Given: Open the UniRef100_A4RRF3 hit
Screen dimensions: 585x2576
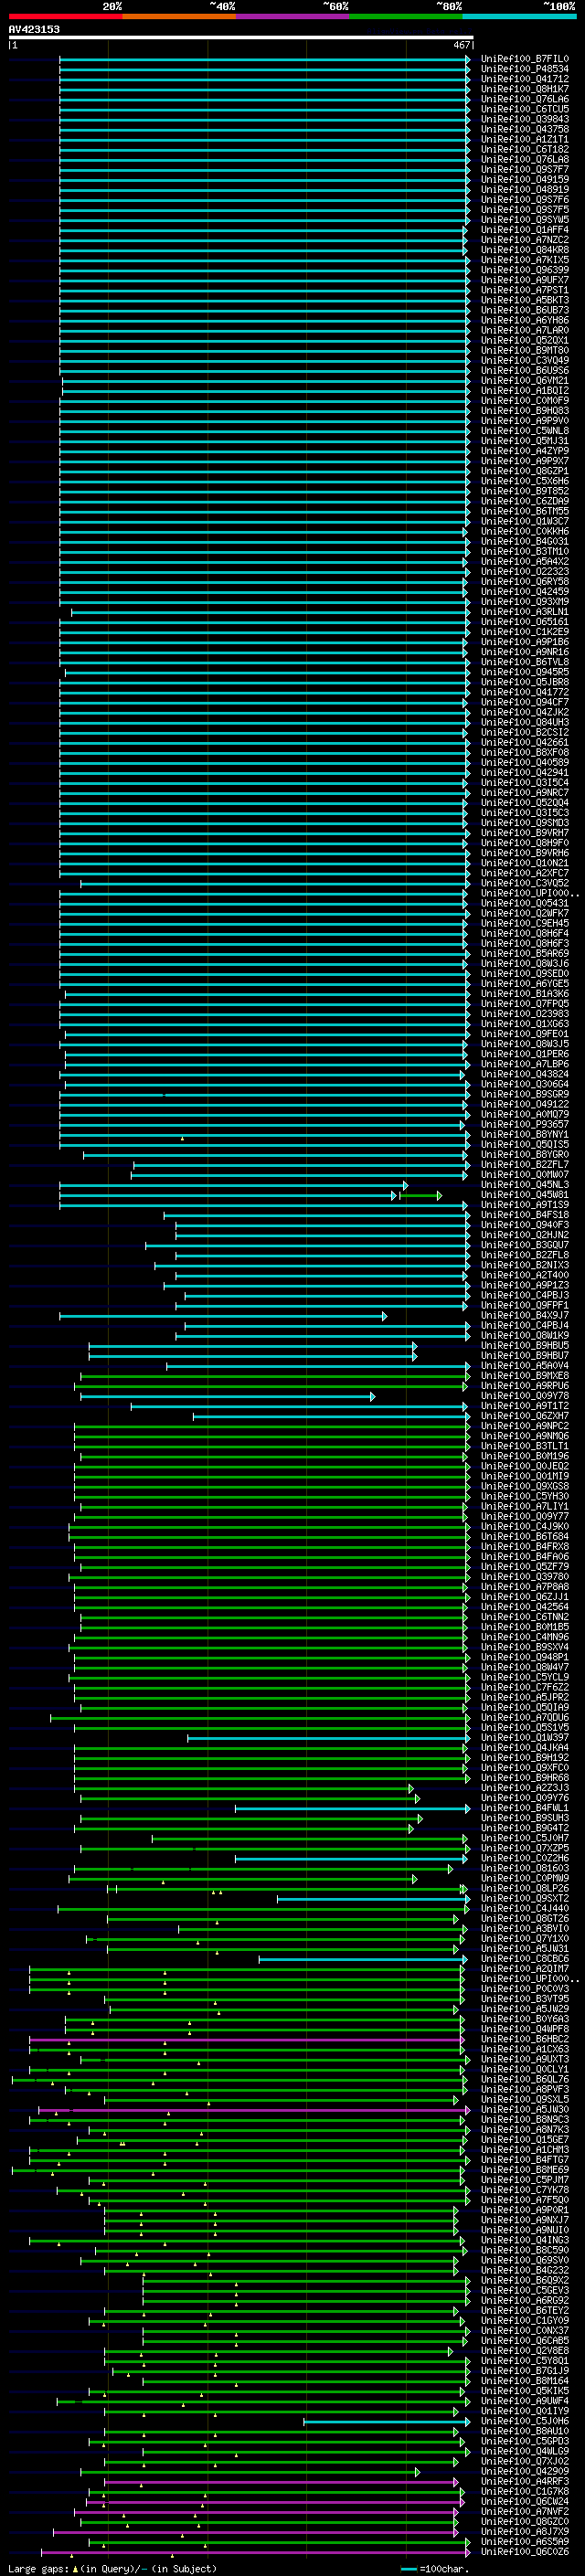Looking at the screenshot, I should 524,2482.
